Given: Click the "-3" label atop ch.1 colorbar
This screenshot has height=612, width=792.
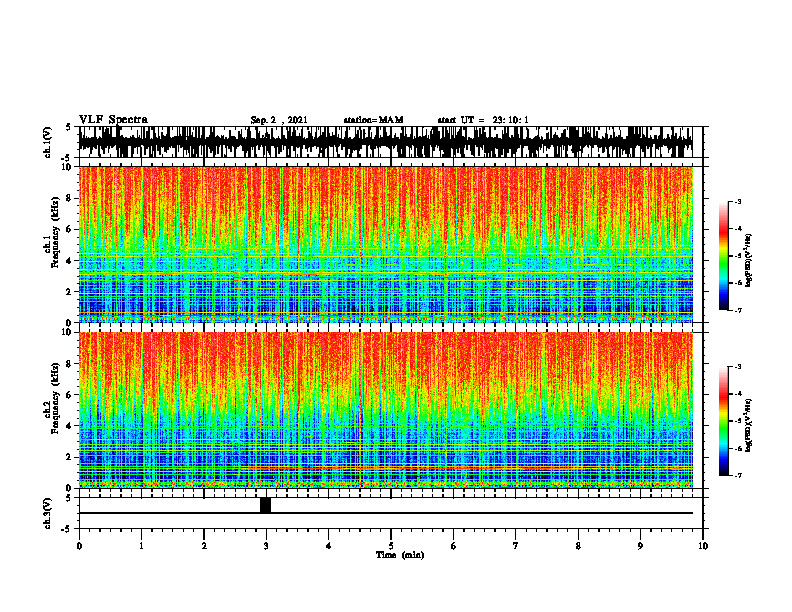Looking at the screenshot, I should click(738, 201).
